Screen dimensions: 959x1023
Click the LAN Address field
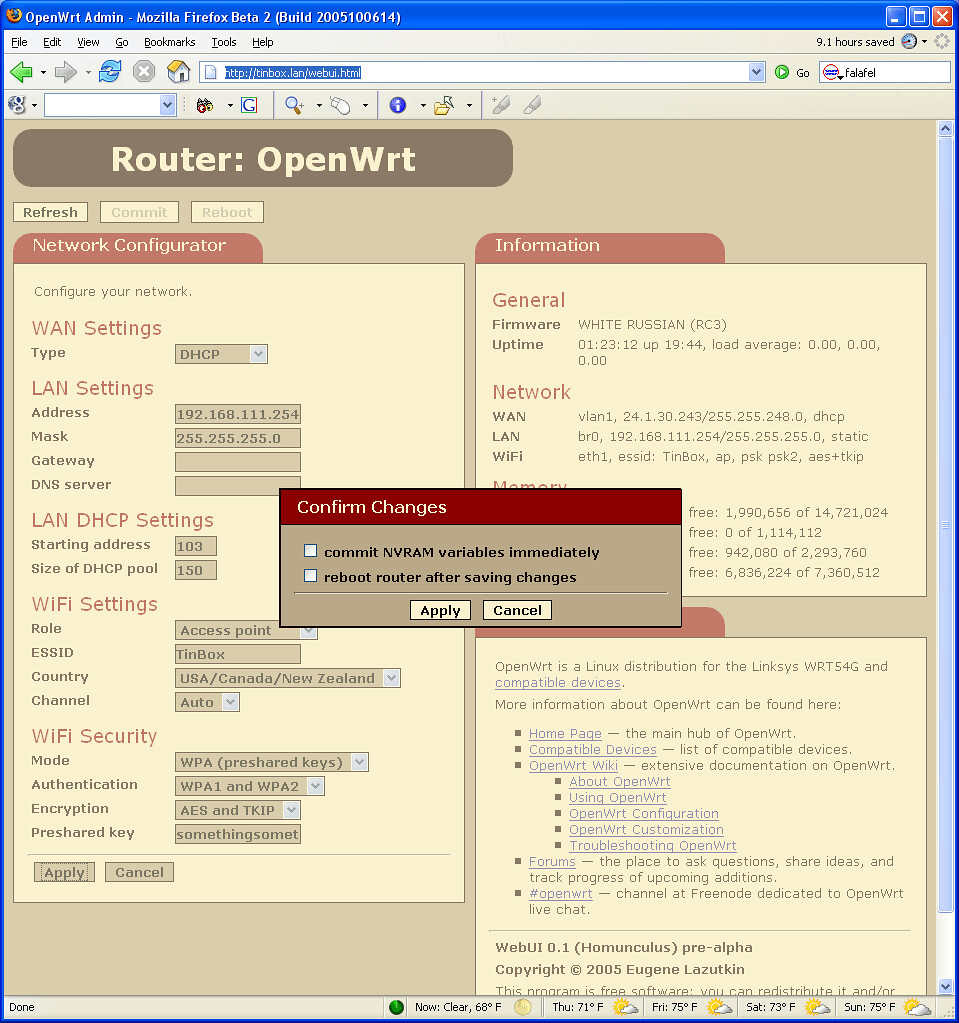tap(237, 414)
